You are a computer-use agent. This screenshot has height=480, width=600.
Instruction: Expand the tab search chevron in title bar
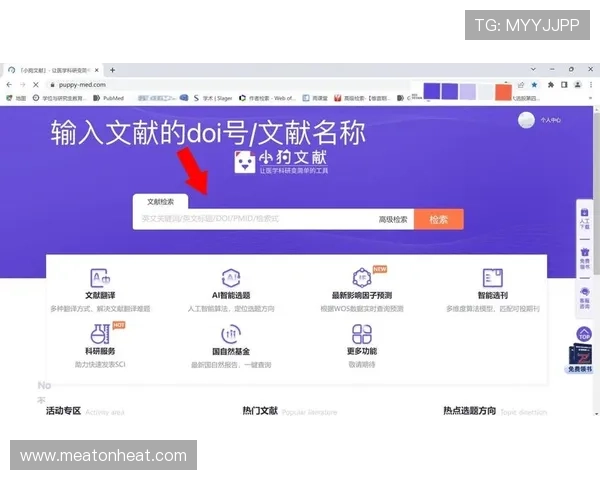point(533,69)
